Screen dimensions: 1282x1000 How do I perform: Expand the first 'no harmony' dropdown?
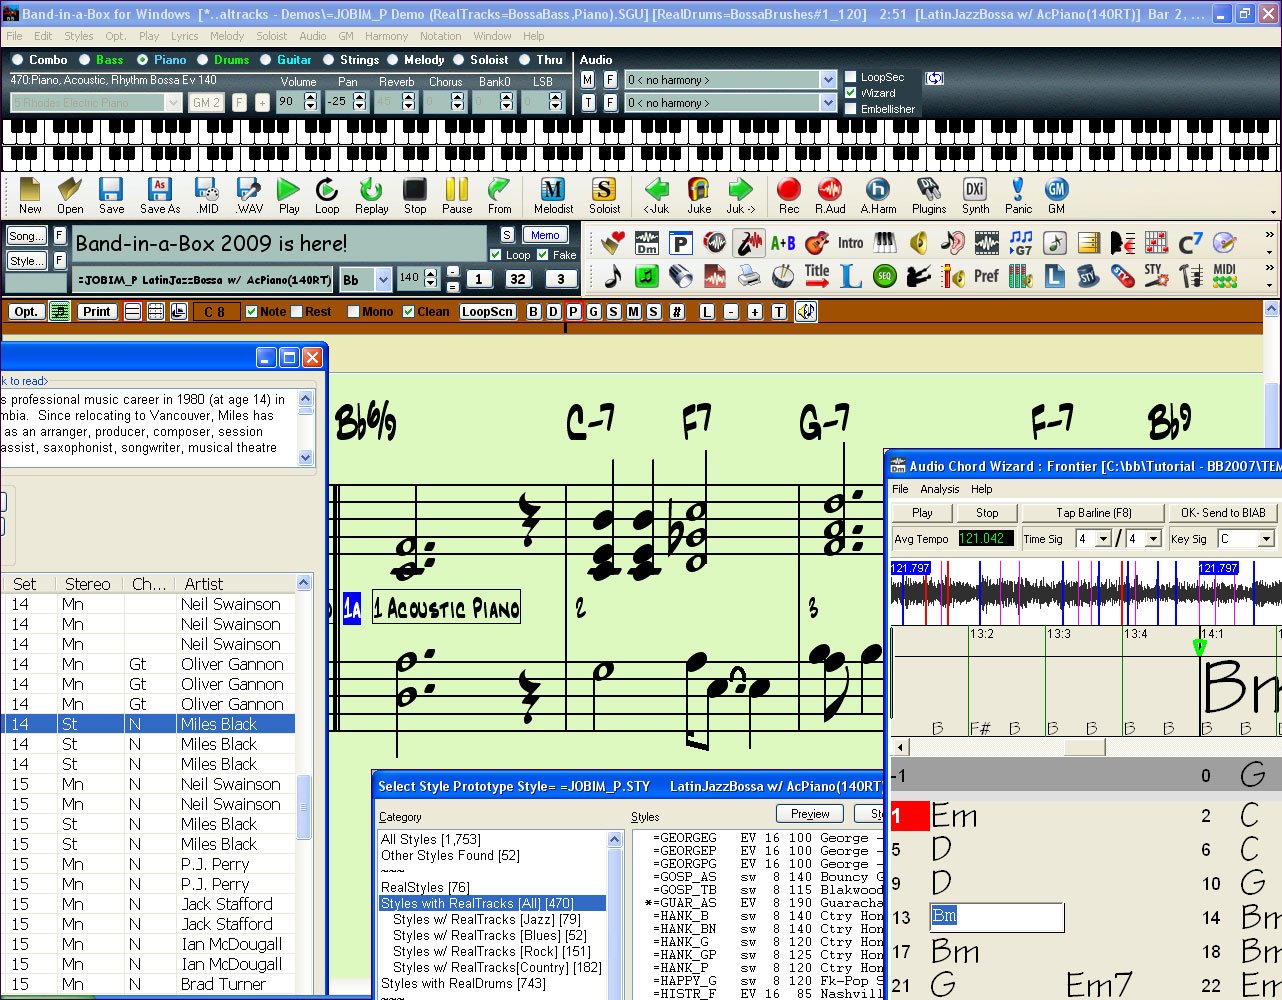coord(827,80)
